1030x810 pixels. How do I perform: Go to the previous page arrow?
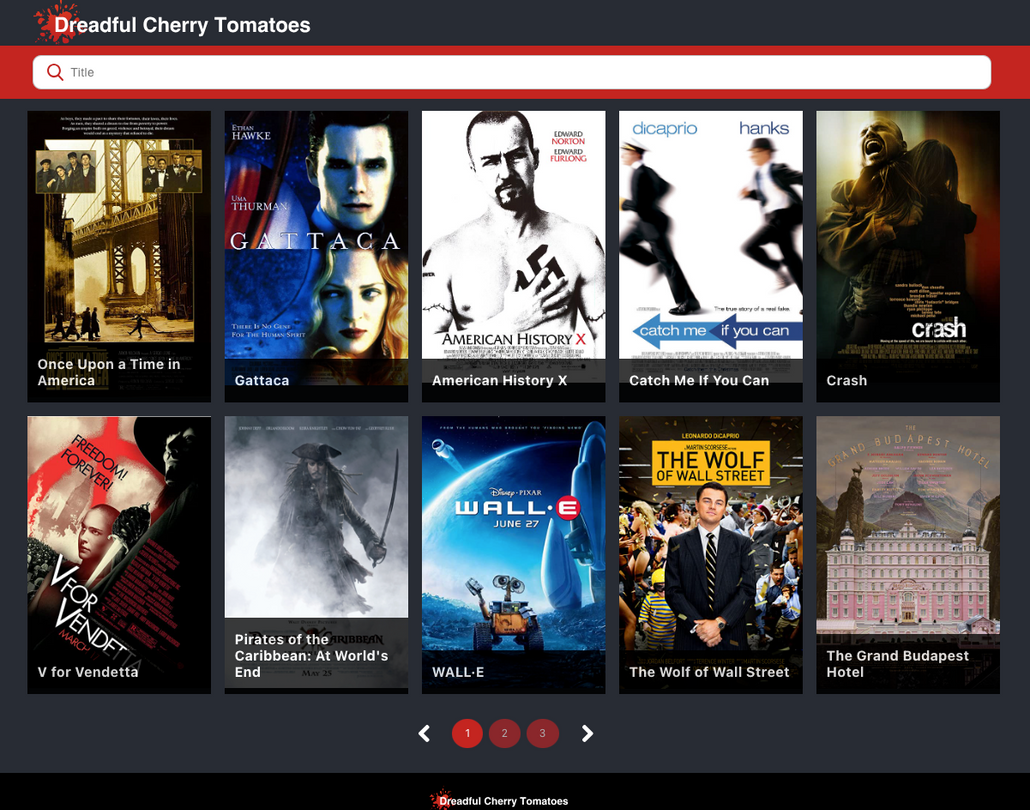pos(424,733)
